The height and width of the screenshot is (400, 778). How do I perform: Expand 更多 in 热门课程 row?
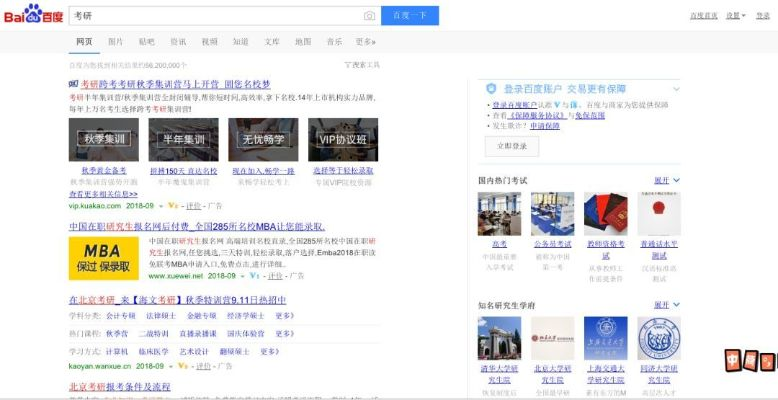click(285, 333)
